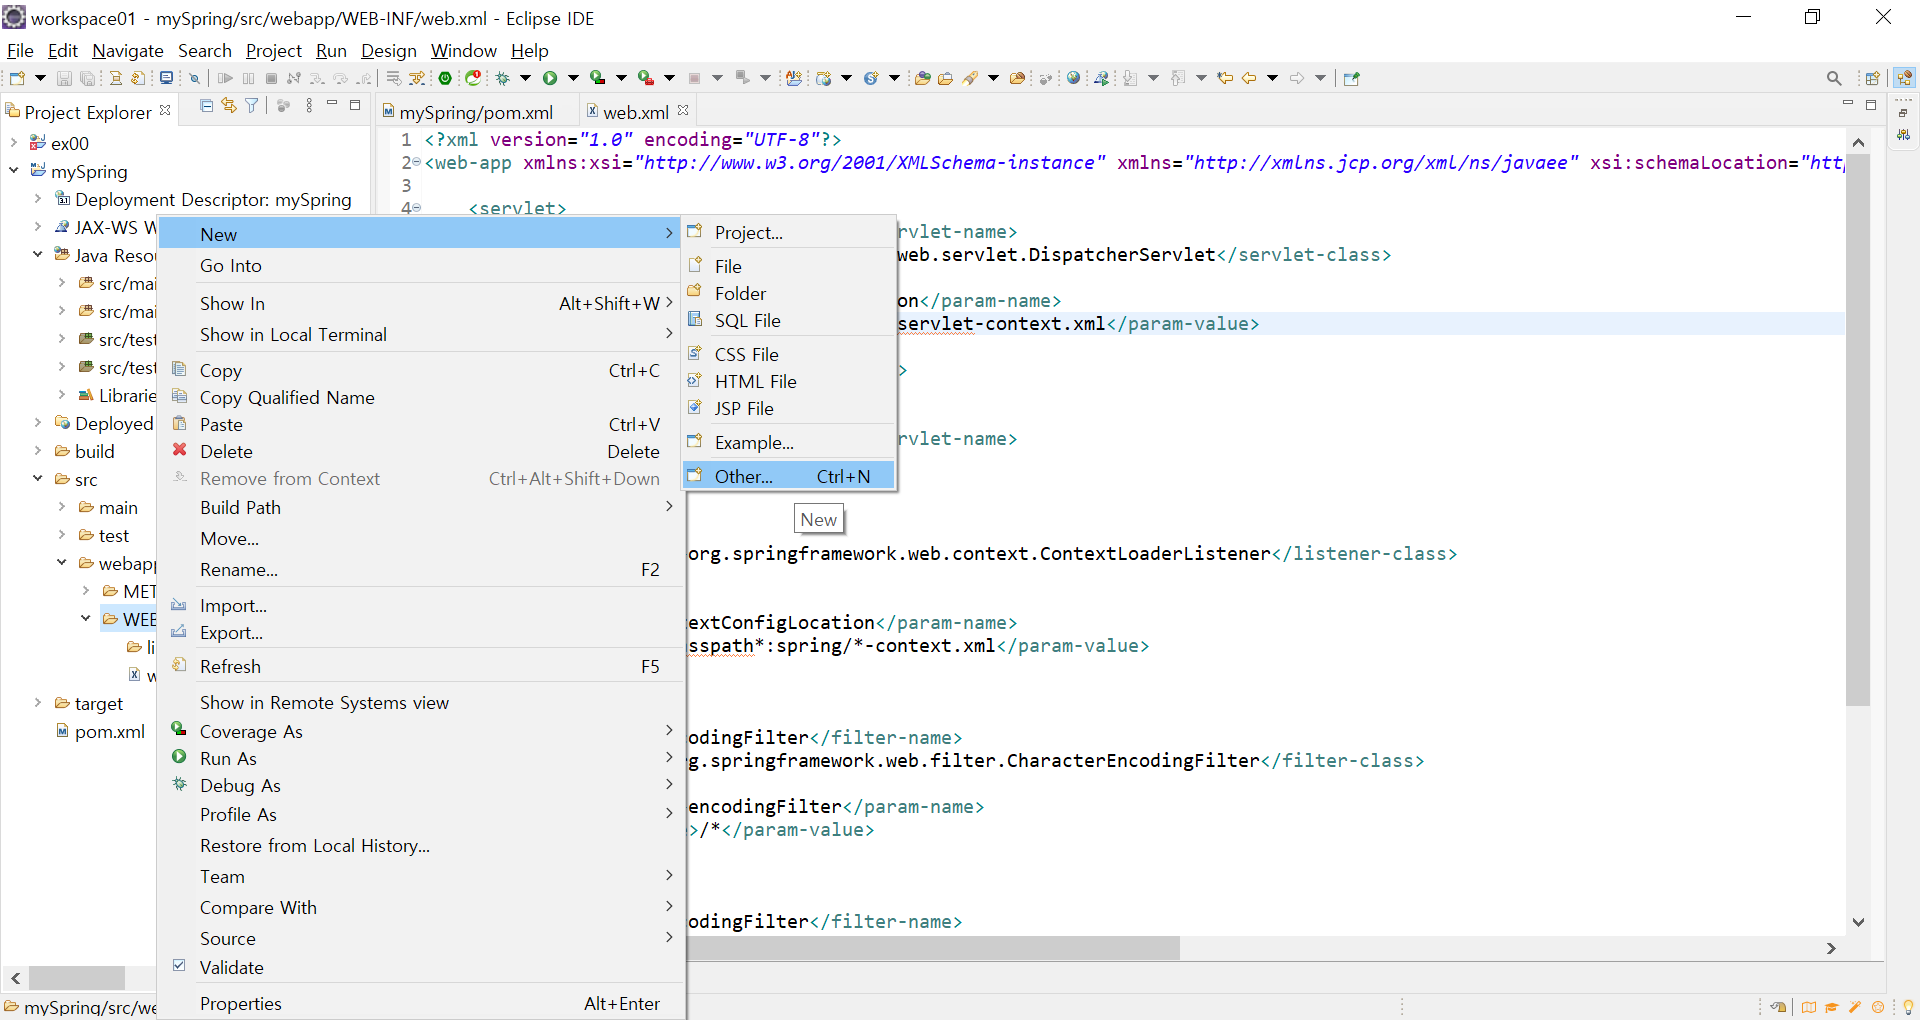
Task: Click the Save All toolbar icon
Action: click(87, 78)
